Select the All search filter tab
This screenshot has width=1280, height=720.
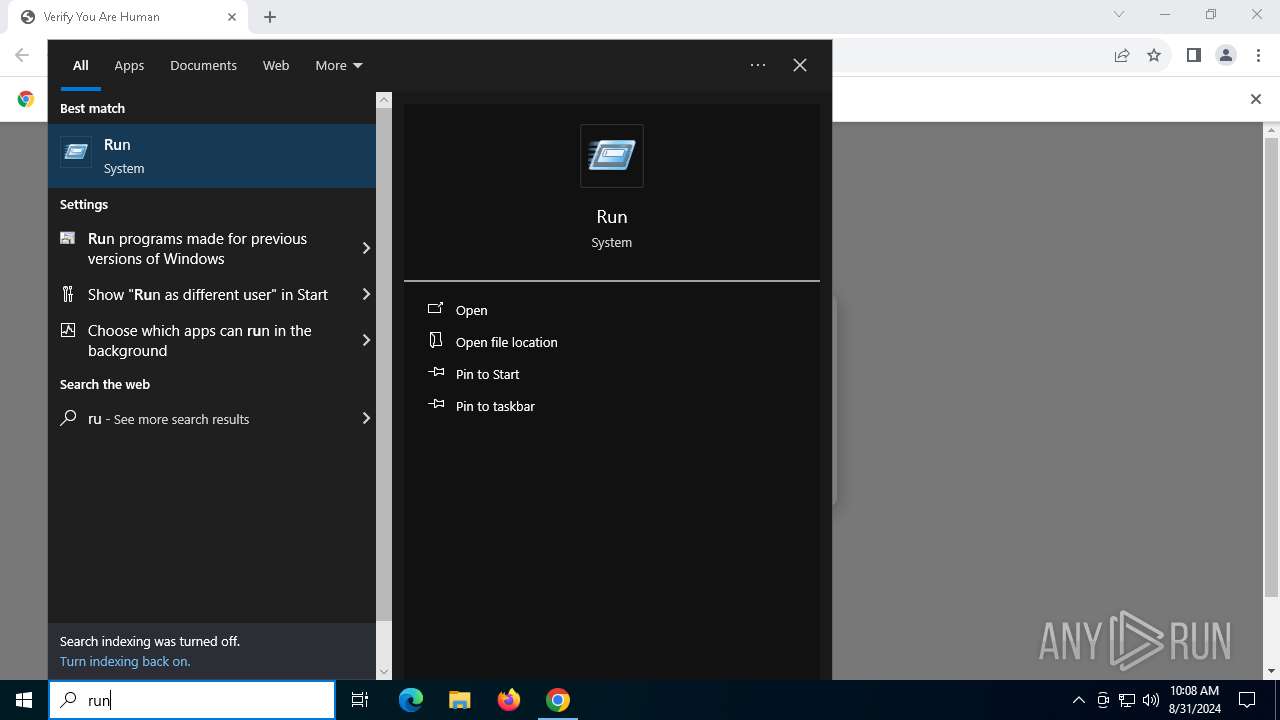tap(81, 65)
